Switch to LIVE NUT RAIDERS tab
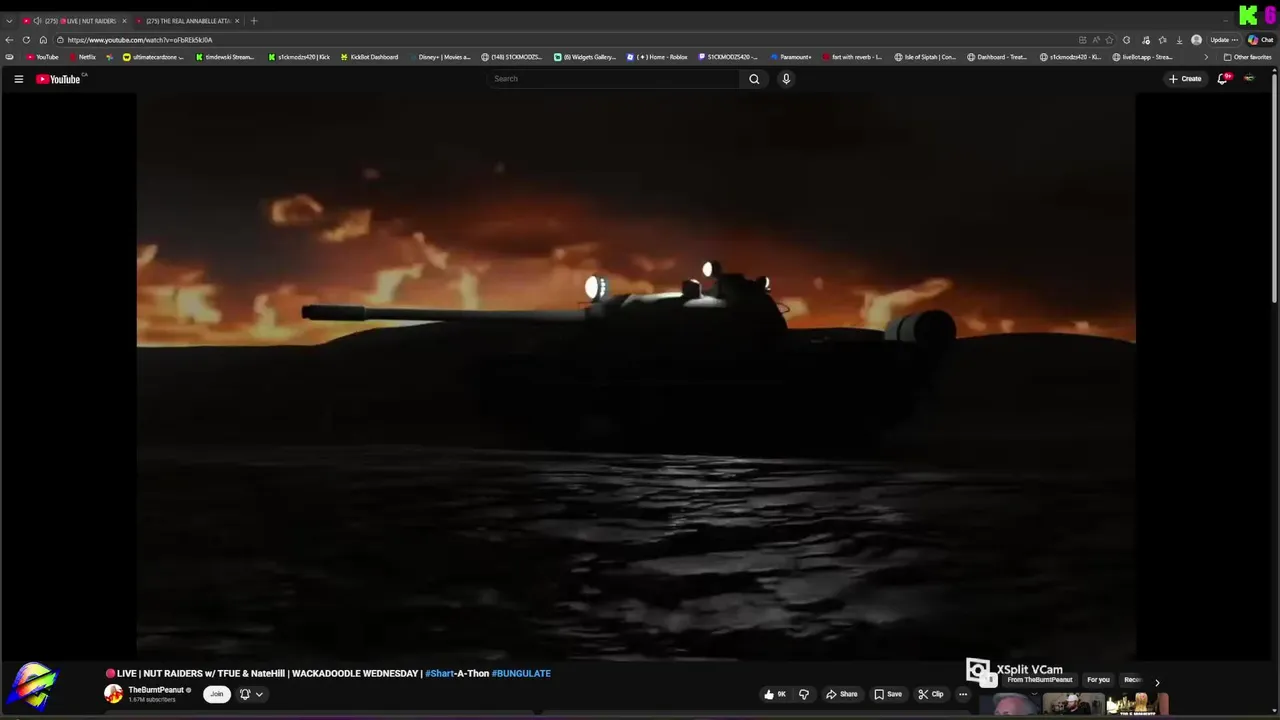1280x720 pixels. (x=75, y=21)
